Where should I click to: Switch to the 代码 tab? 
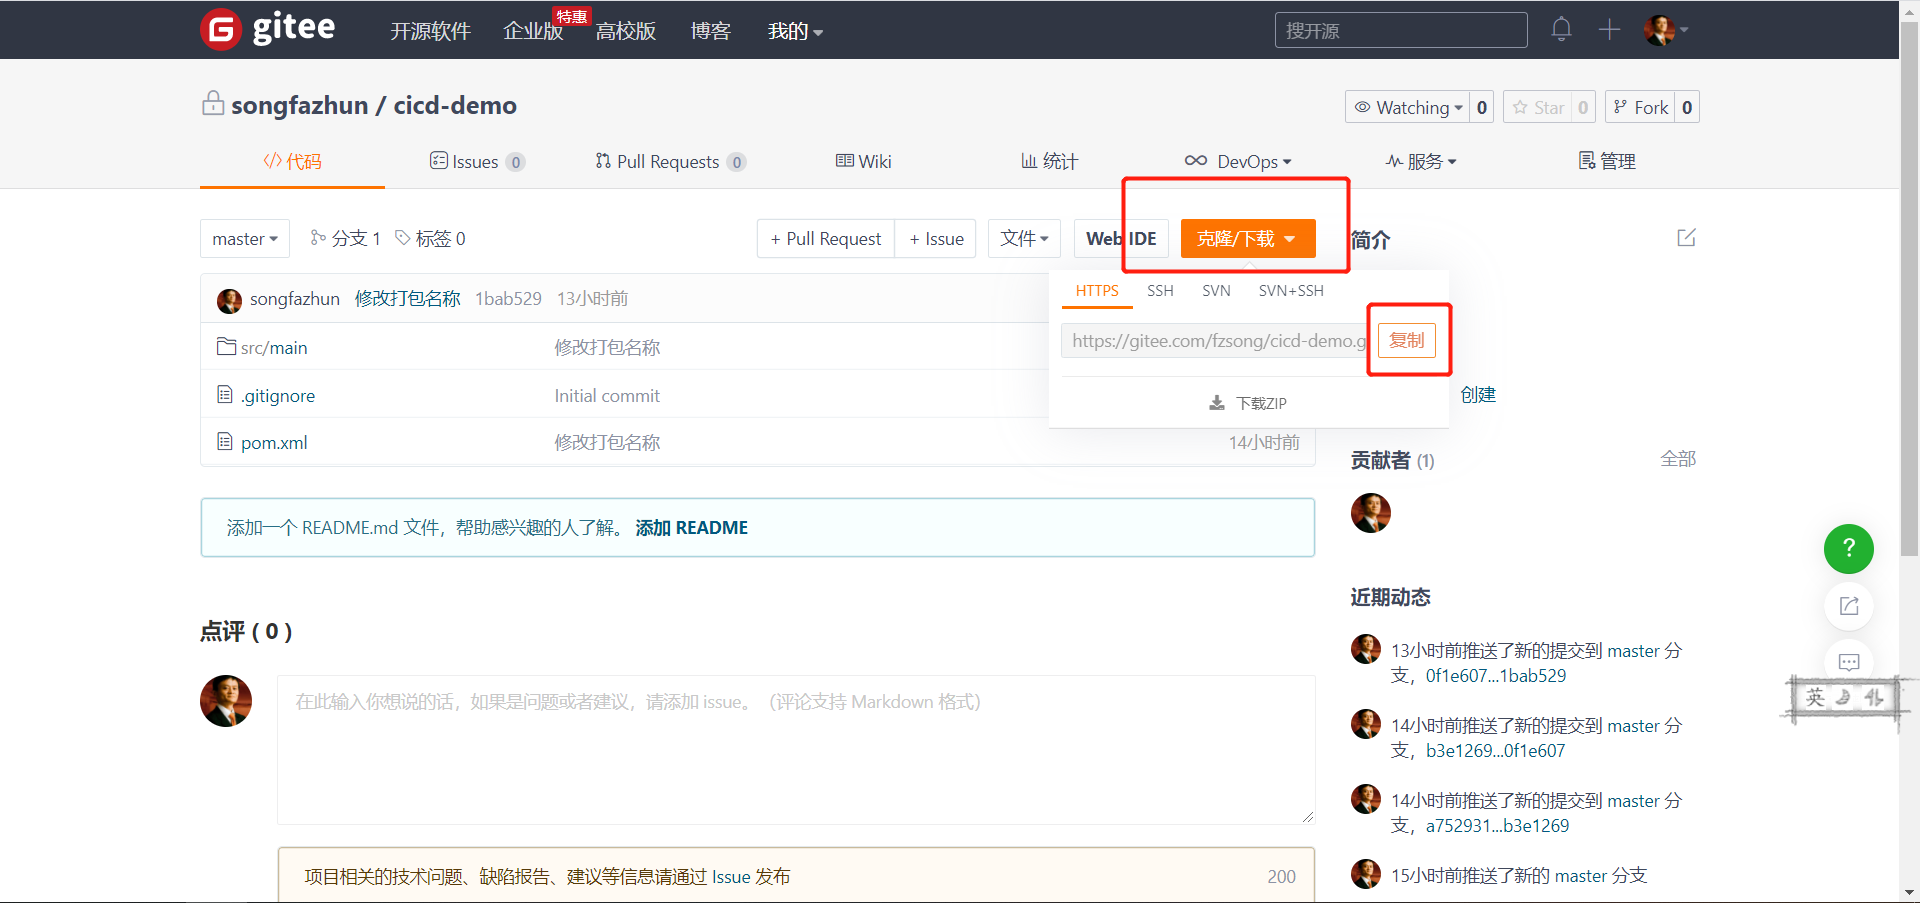click(x=292, y=162)
